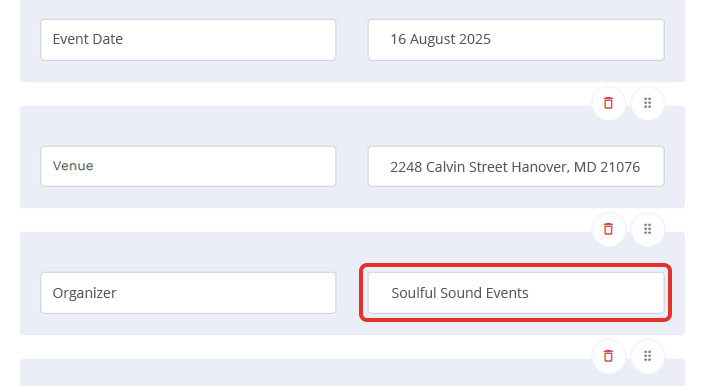703x386 pixels.
Task: Click the '16 August 2025' value field
Action: click(x=516, y=39)
